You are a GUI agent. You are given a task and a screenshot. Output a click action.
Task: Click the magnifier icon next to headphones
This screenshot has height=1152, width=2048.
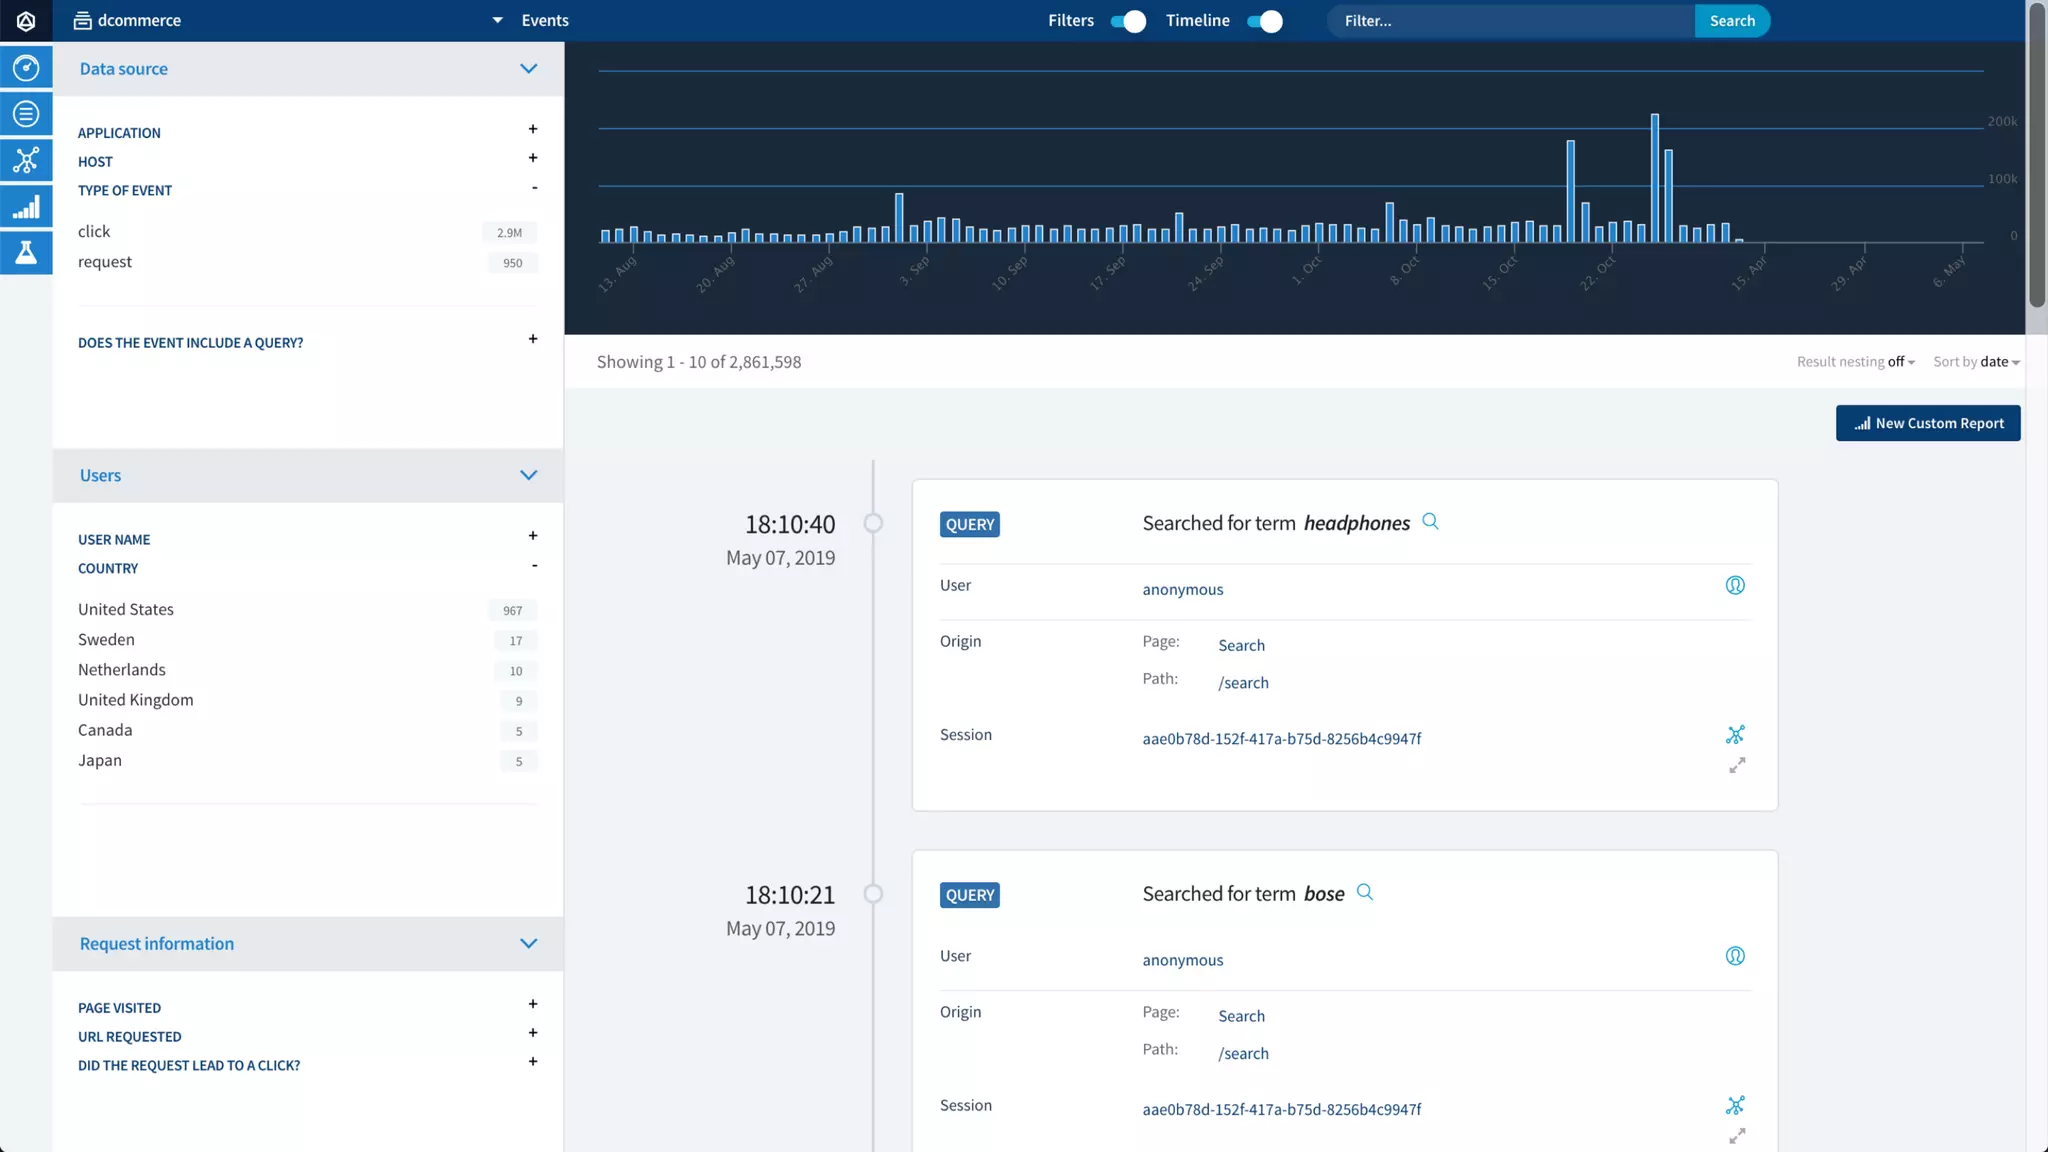[x=1430, y=522]
